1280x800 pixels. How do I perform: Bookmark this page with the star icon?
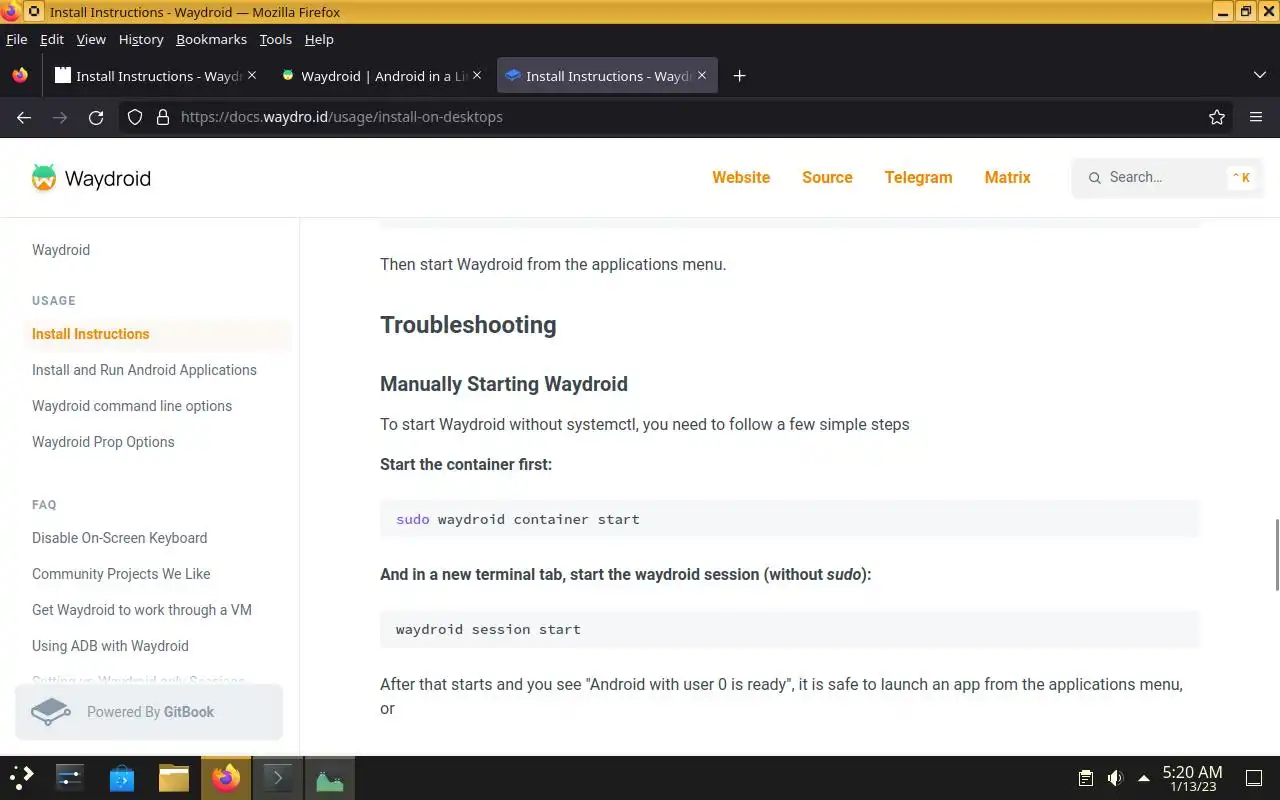click(x=1217, y=117)
